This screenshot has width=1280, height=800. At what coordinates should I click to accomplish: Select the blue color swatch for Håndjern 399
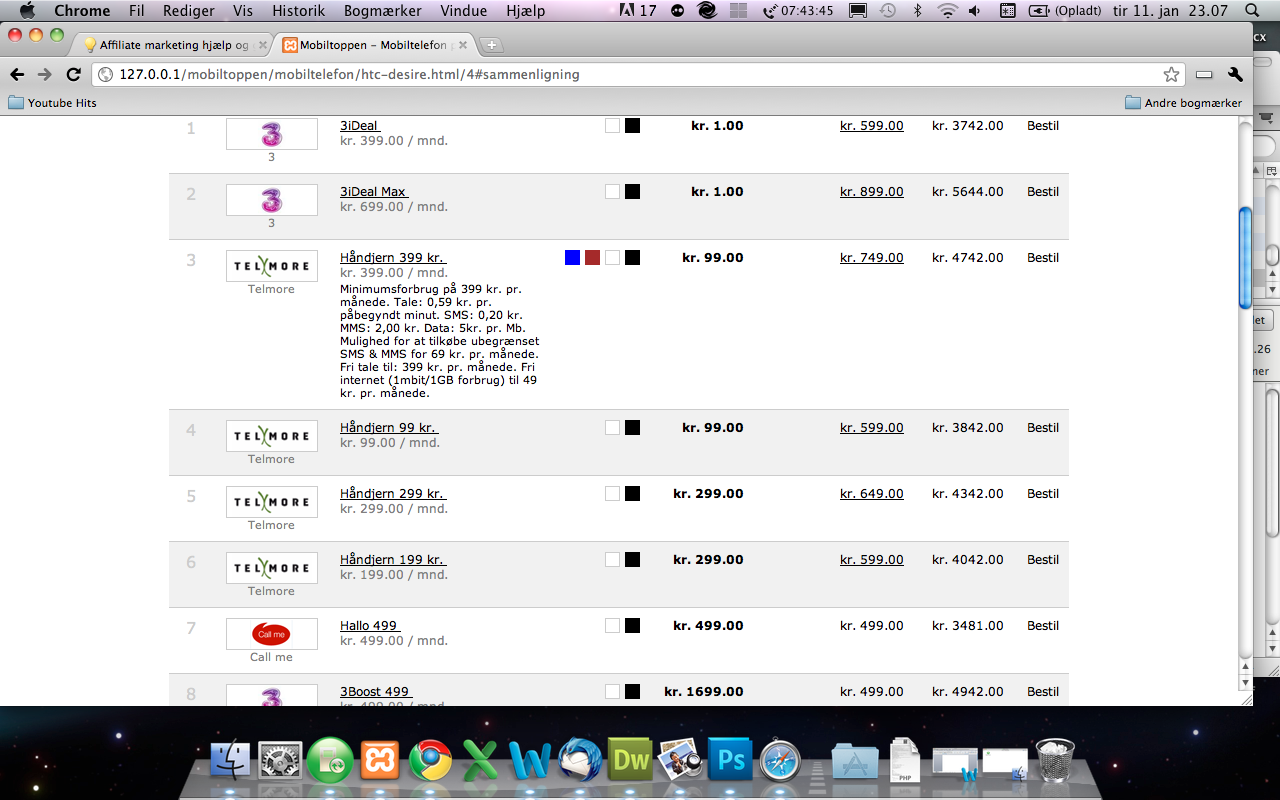pos(572,258)
